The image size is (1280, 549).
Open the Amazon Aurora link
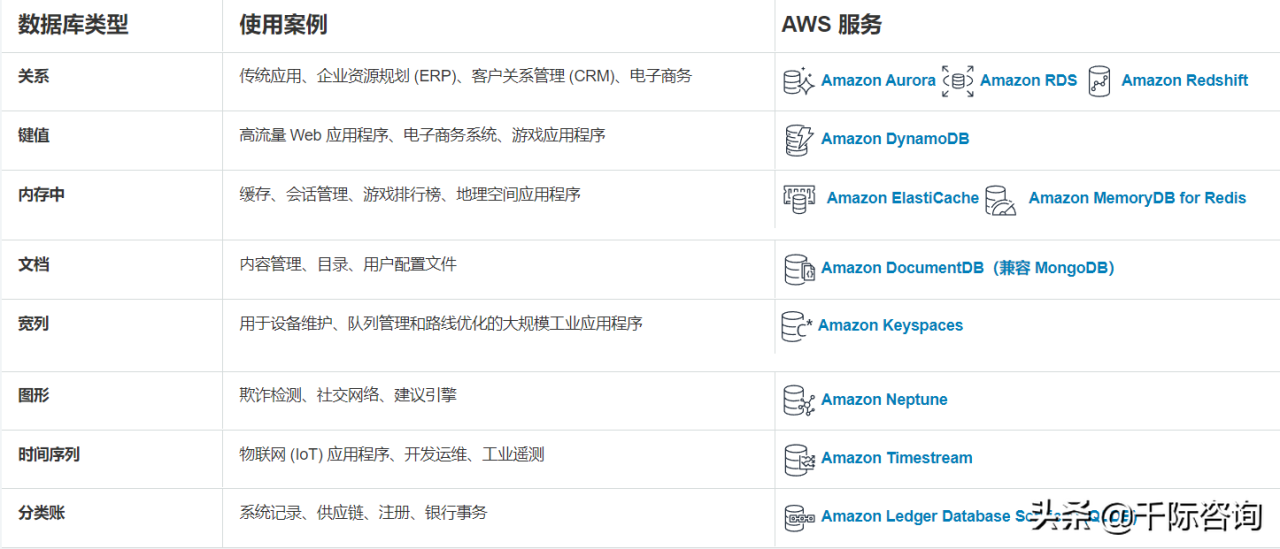tap(878, 81)
